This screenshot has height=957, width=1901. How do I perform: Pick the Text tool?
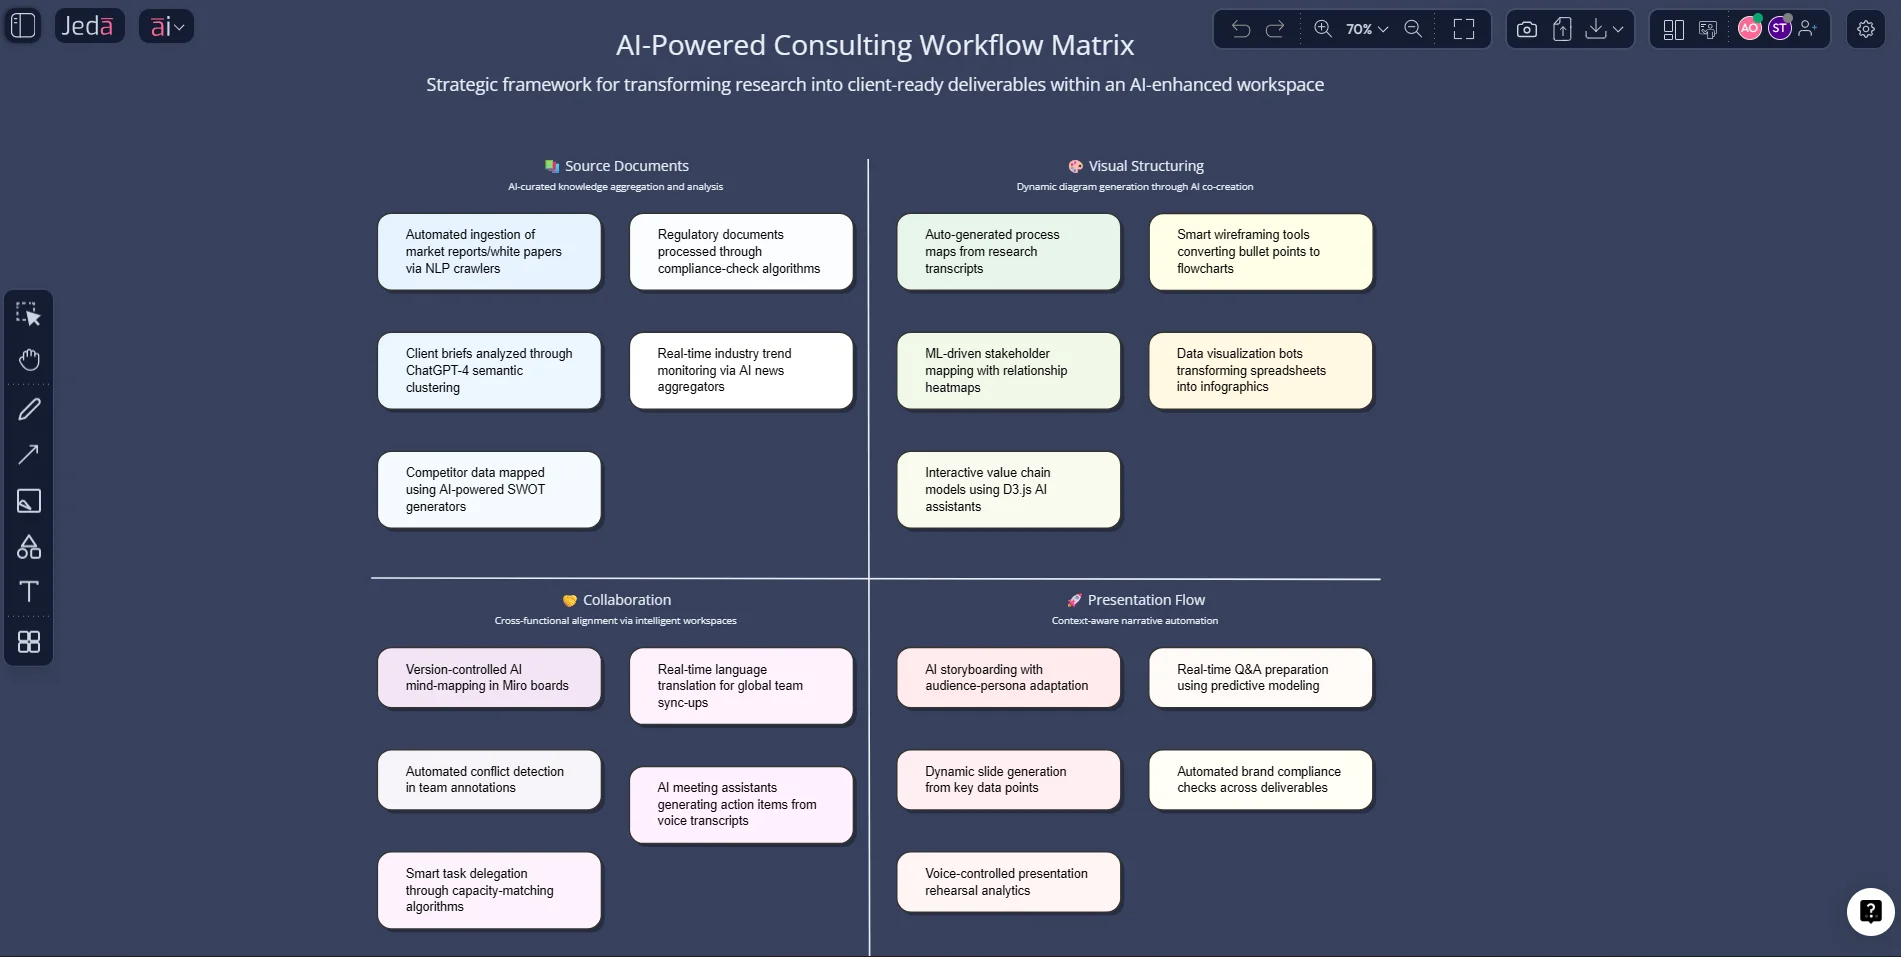point(28,591)
